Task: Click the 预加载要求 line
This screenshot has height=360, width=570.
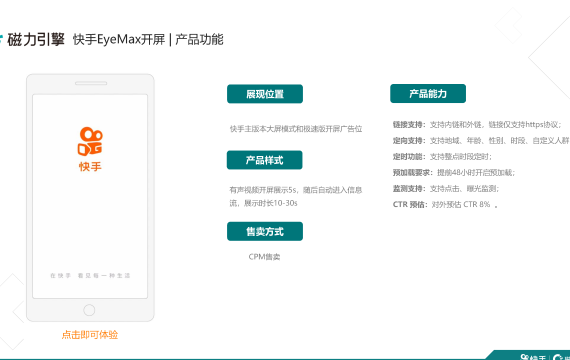Action: click(454, 173)
